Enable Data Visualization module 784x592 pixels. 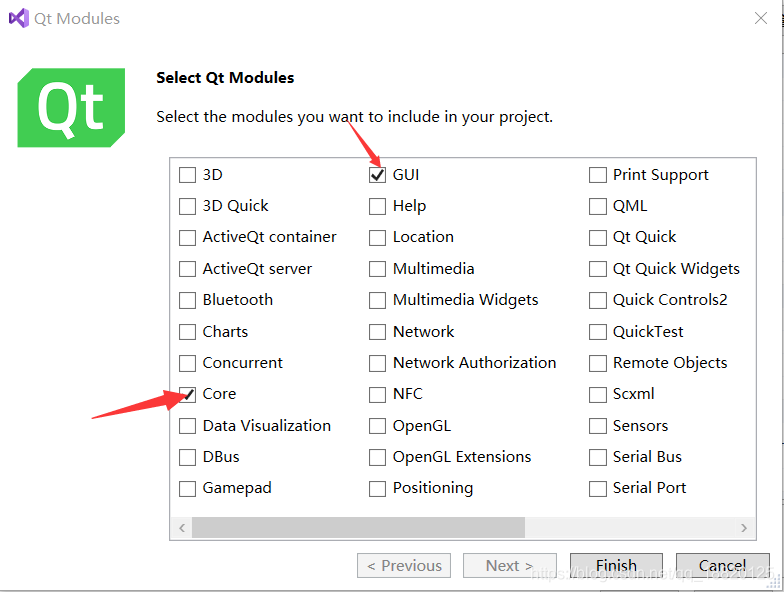(188, 426)
